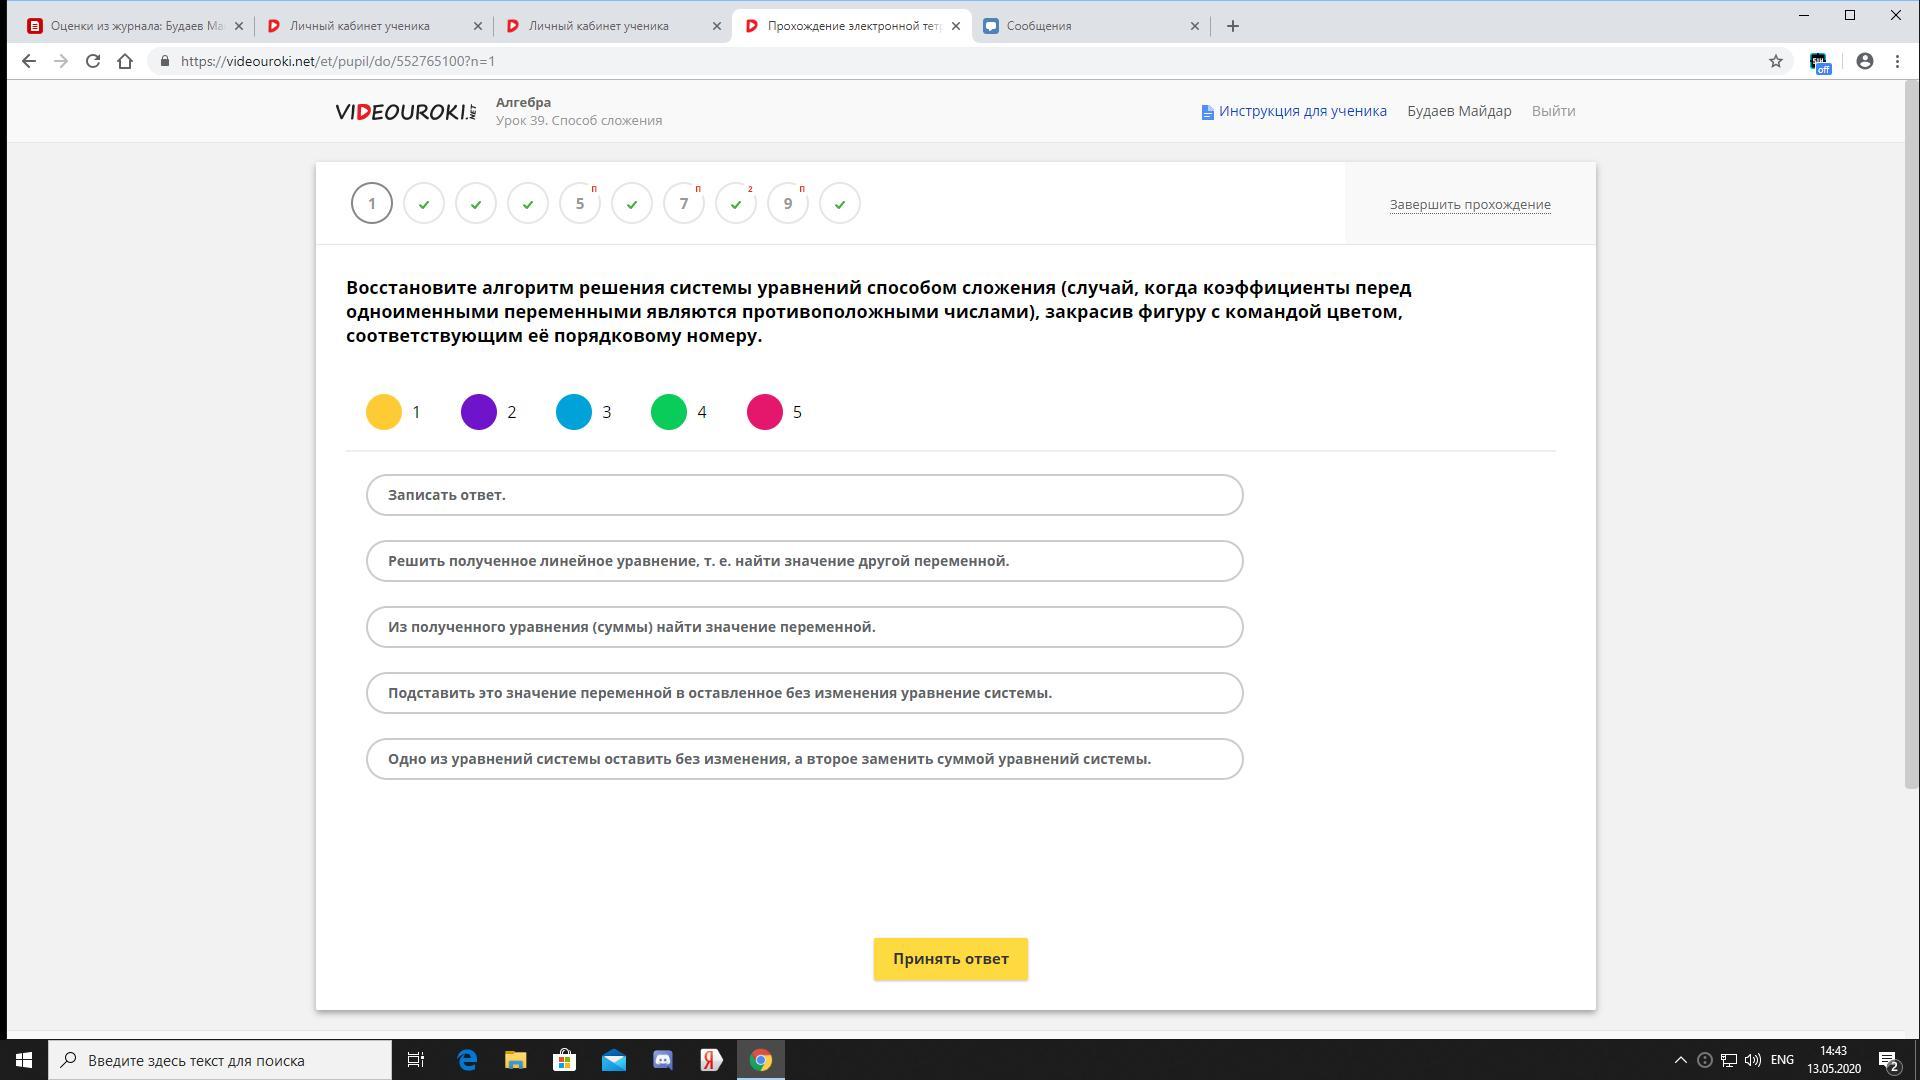Go to question 7 circle
The height and width of the screenshot is (1080, 1920).
pyautogui.click(x=684, y=204)
